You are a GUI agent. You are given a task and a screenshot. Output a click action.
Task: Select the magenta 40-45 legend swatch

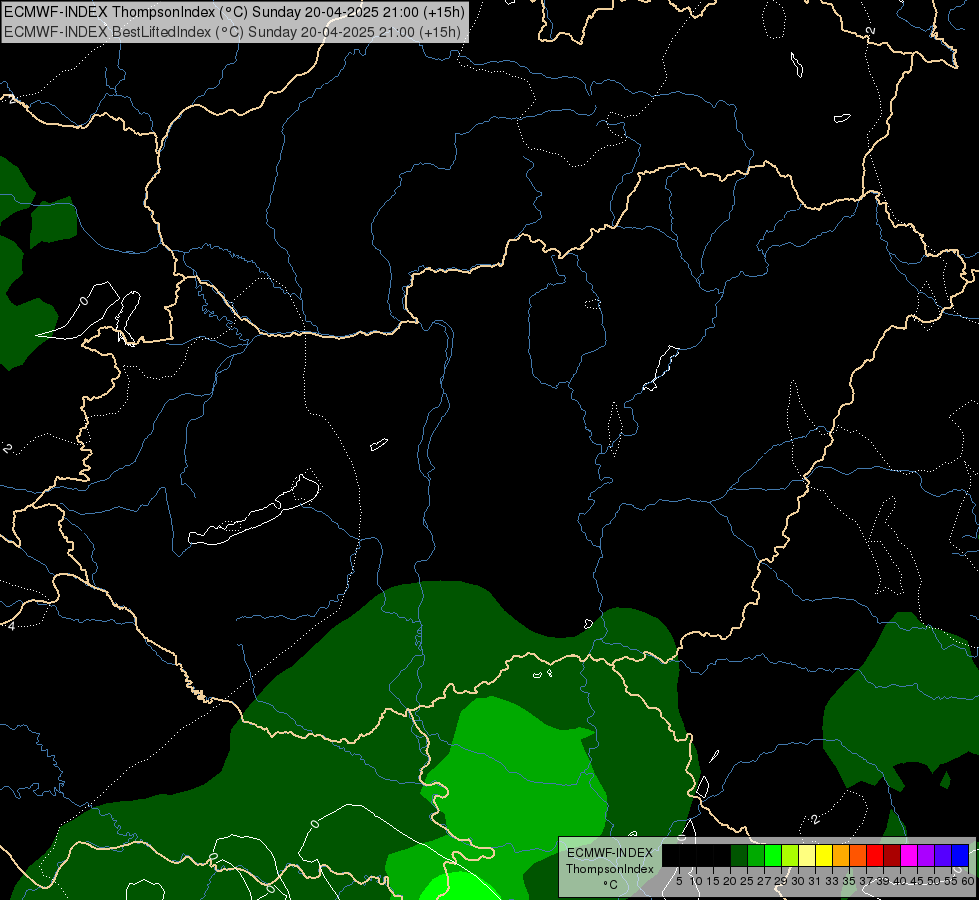click(910, 855)
